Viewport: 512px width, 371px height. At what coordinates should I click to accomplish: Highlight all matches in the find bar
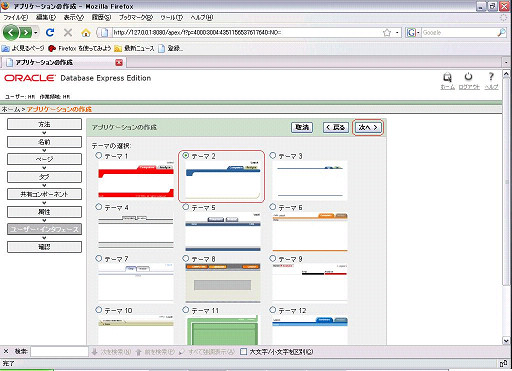(x=207, y=352)
